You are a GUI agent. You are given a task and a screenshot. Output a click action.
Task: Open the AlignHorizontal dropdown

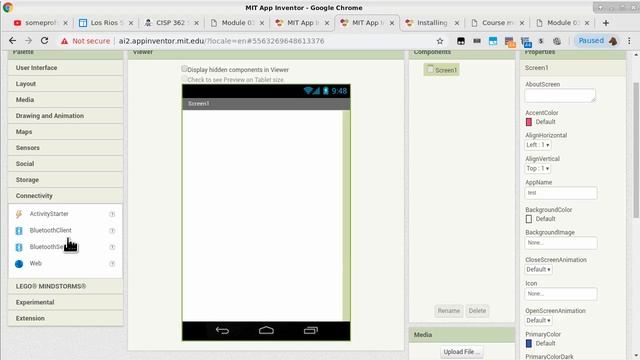[538, 145]
